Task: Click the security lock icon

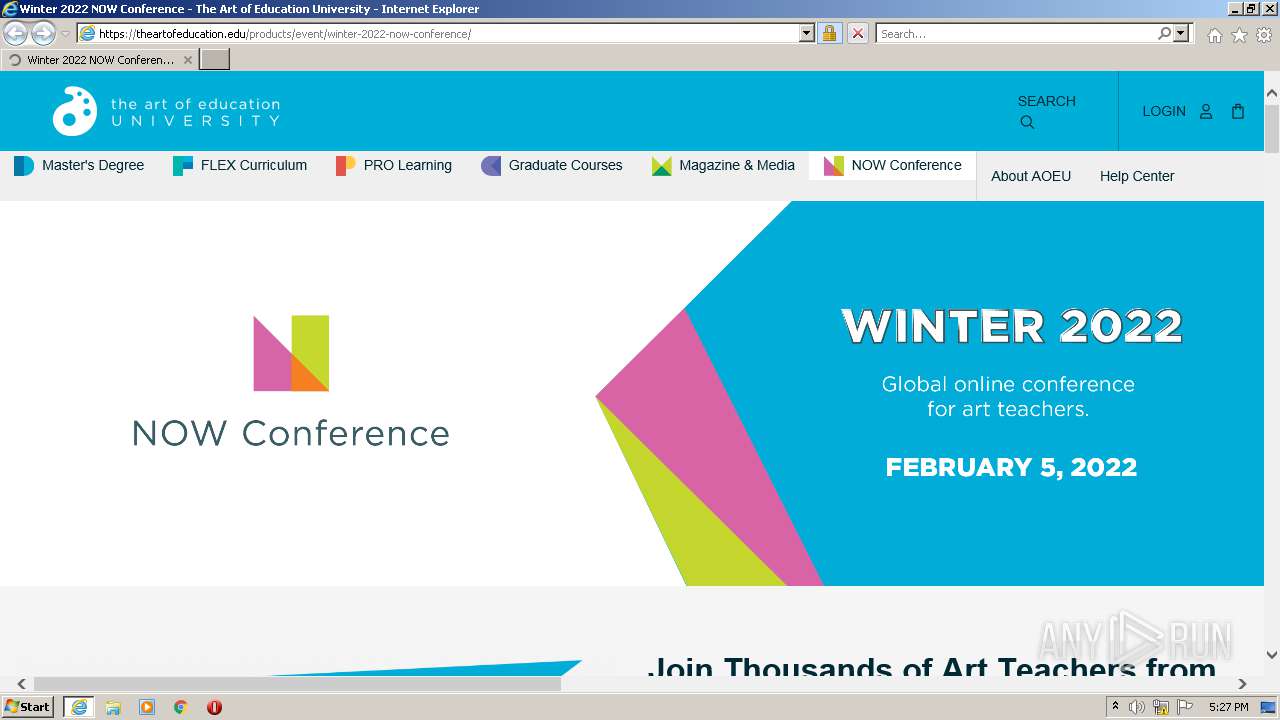Action: (x=829, y=34)
